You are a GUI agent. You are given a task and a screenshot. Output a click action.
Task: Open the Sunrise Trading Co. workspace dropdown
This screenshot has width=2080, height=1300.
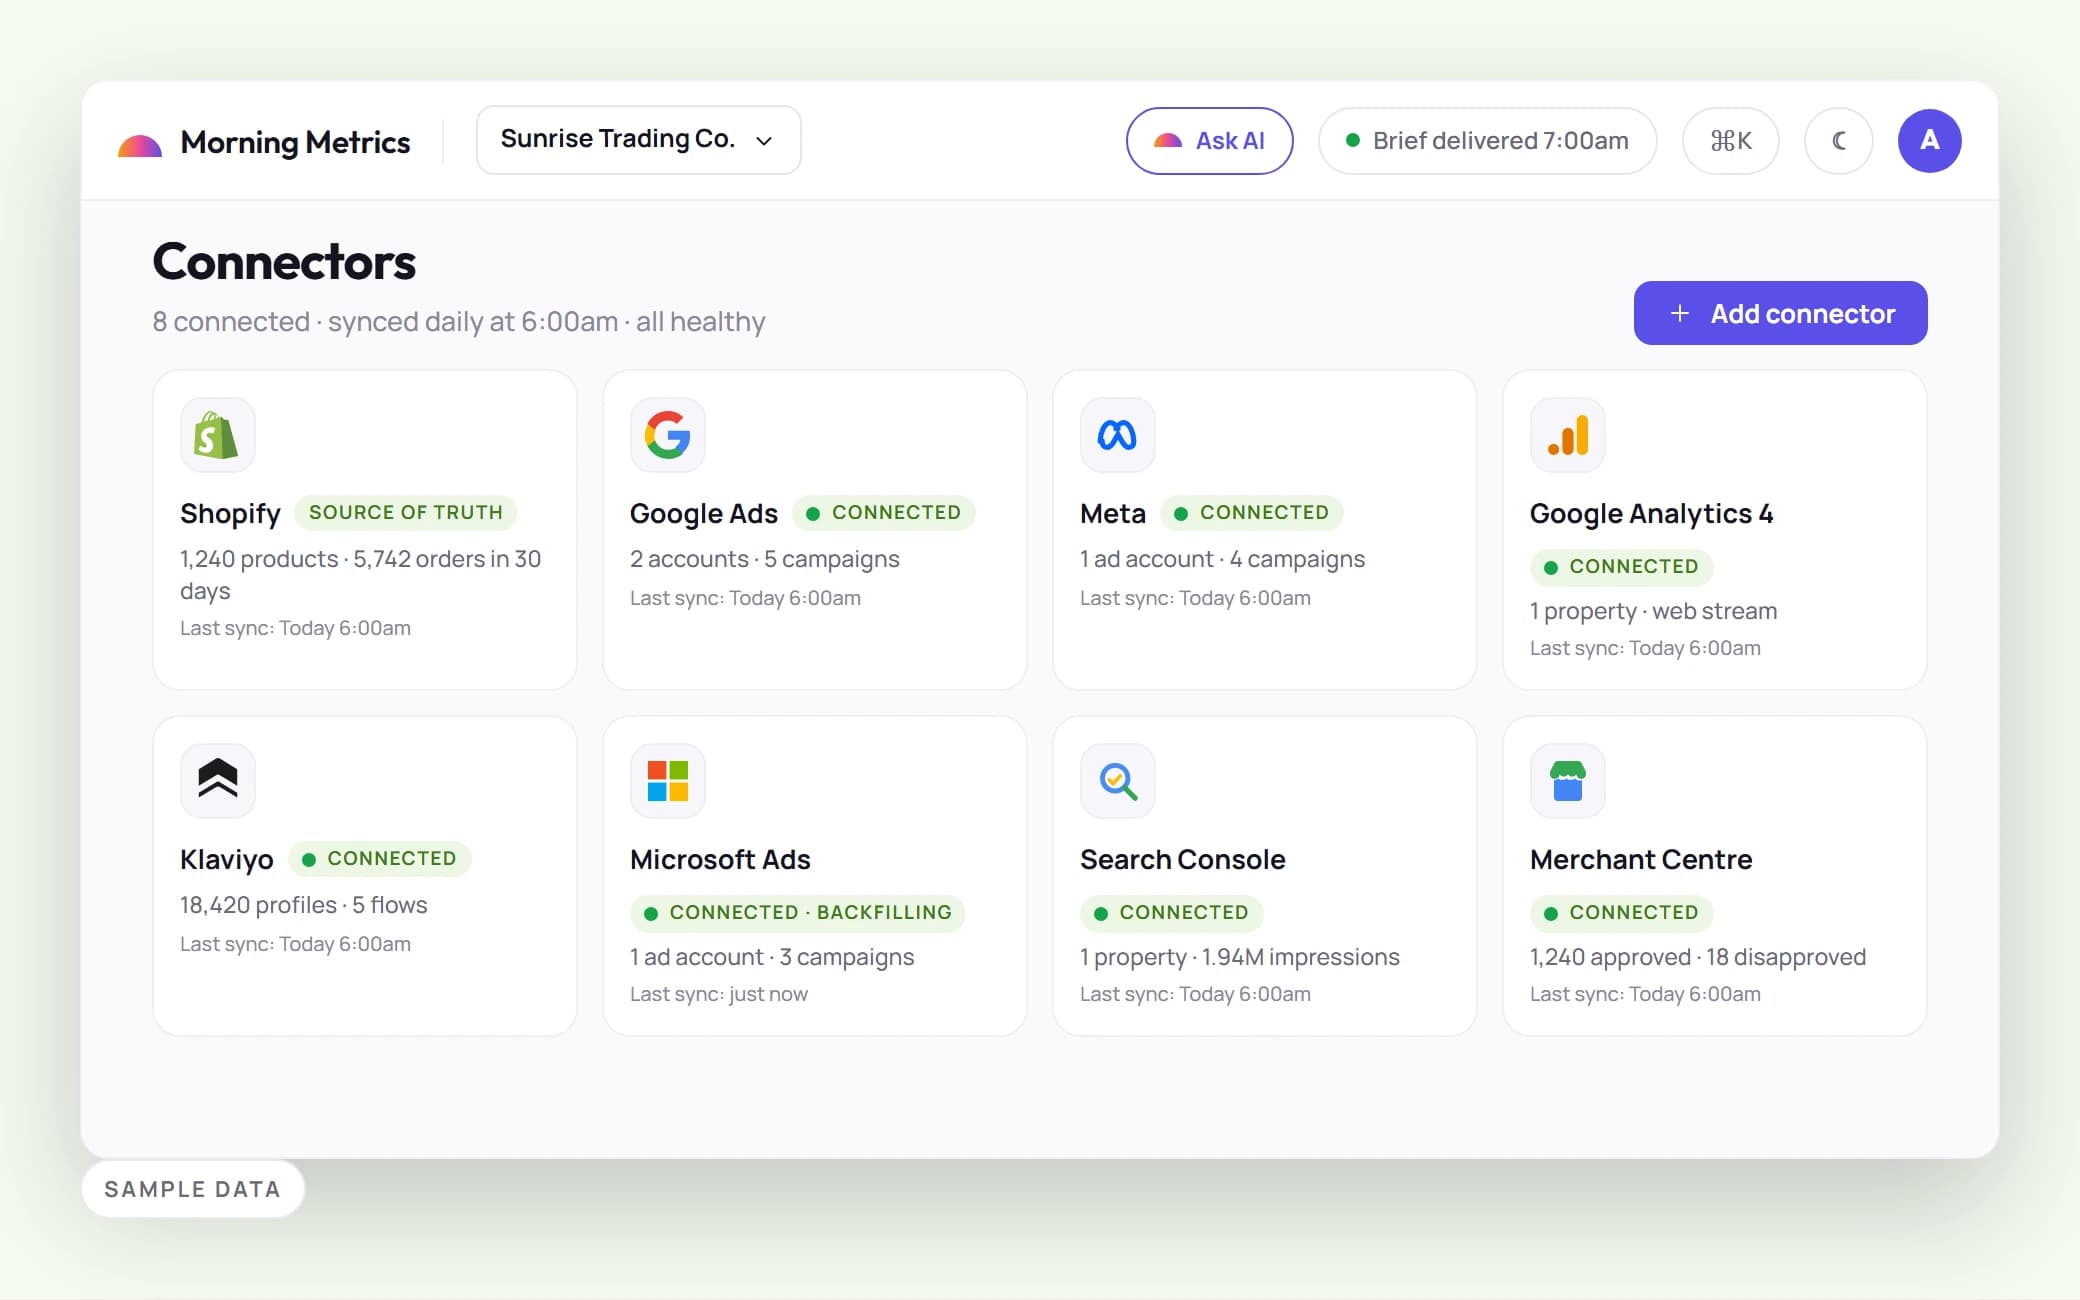tap(638, 140)
